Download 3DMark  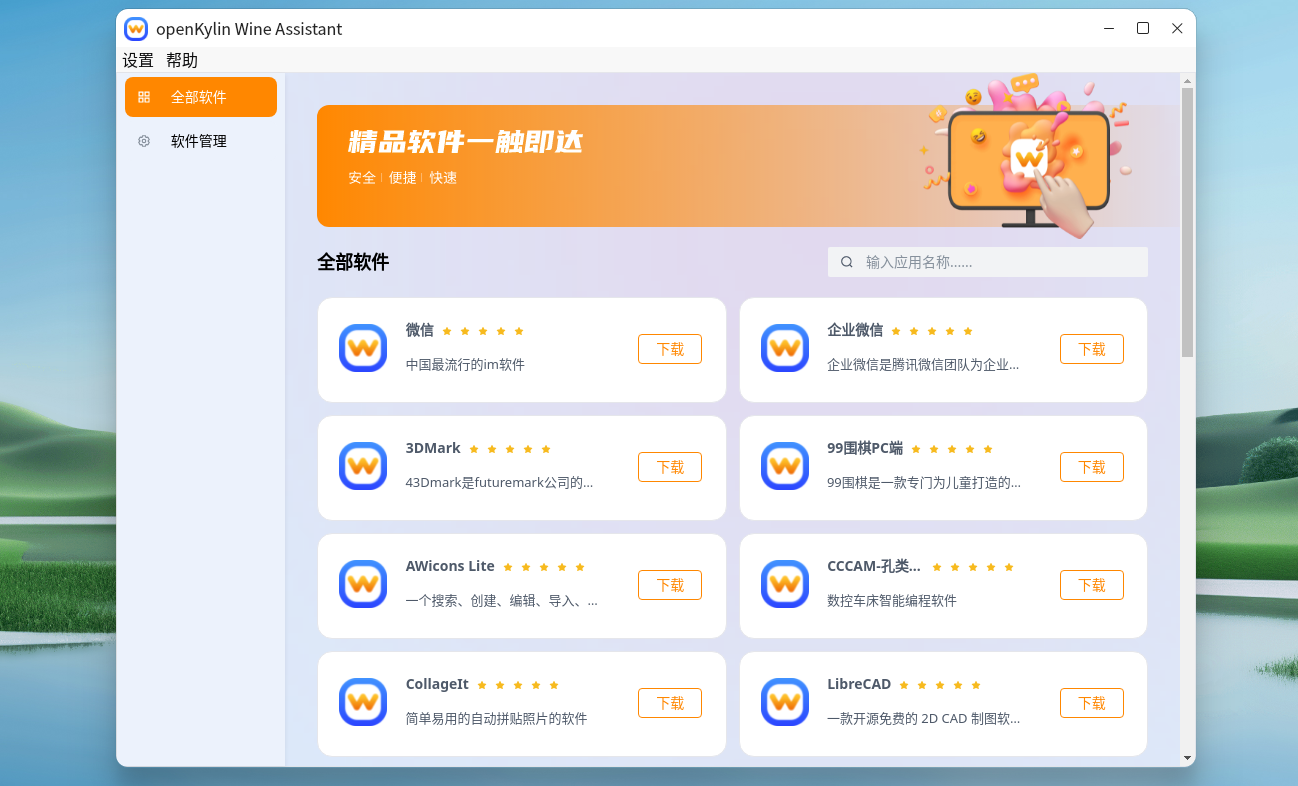(x=670, y=467)
